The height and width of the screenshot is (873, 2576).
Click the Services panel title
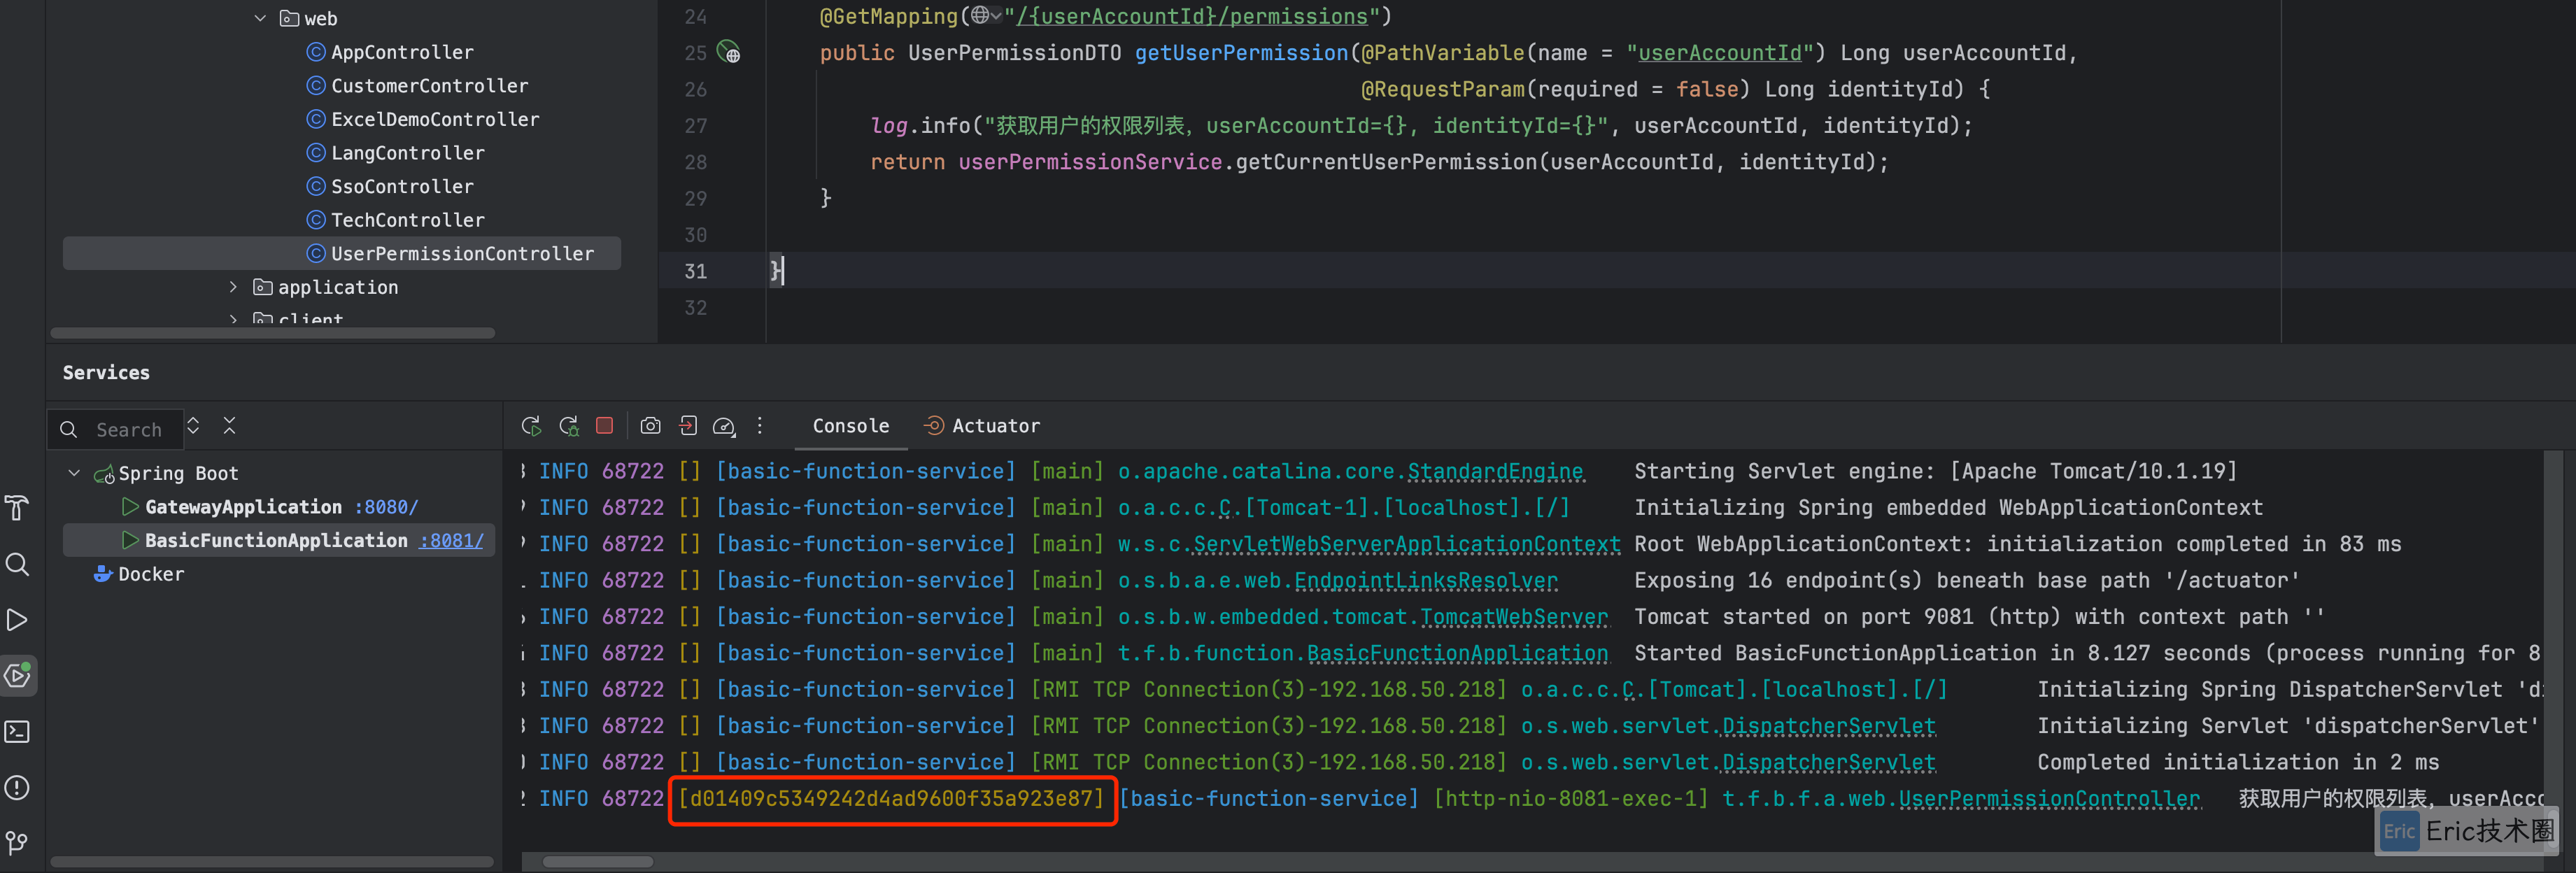pyautogui.click(x=106, y=373)
